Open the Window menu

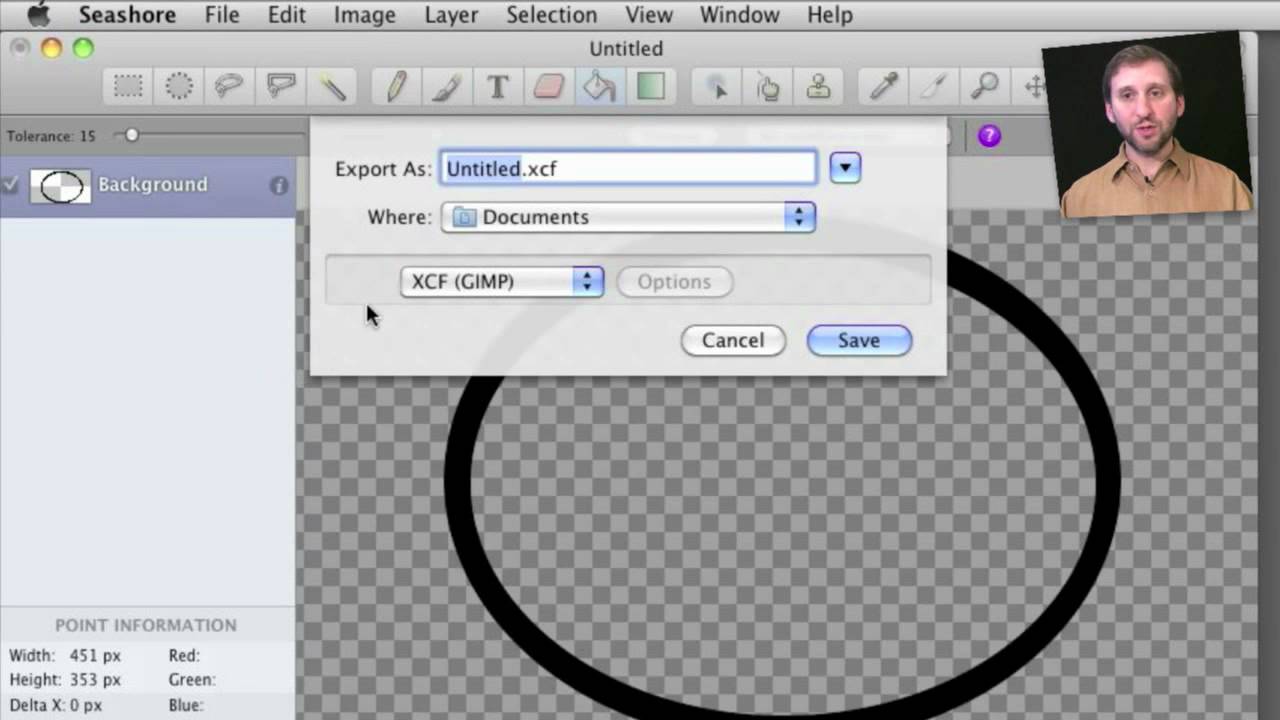click(x=739, y=15)
